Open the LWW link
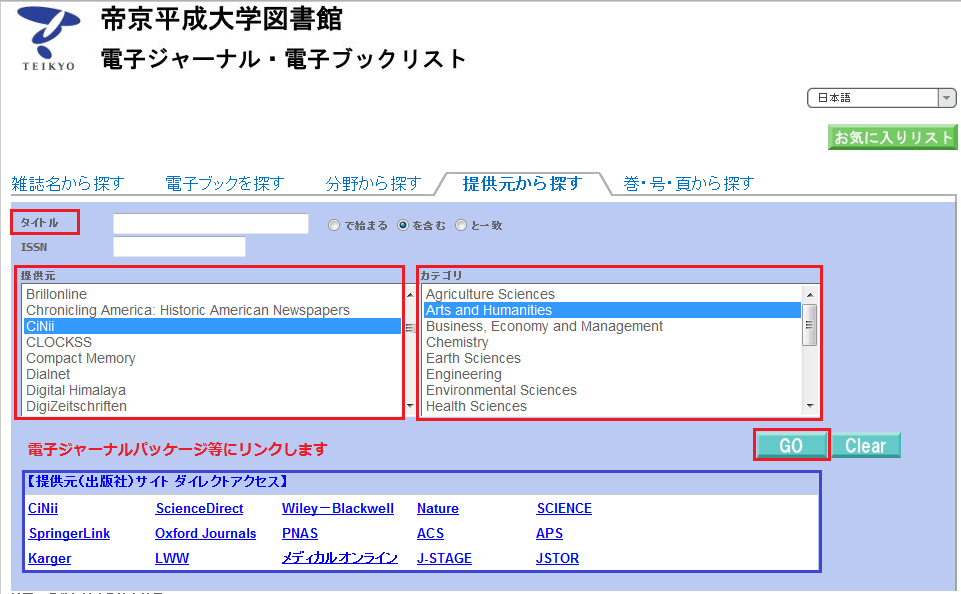This screenshot has width=961, height=594. (172, 558)
